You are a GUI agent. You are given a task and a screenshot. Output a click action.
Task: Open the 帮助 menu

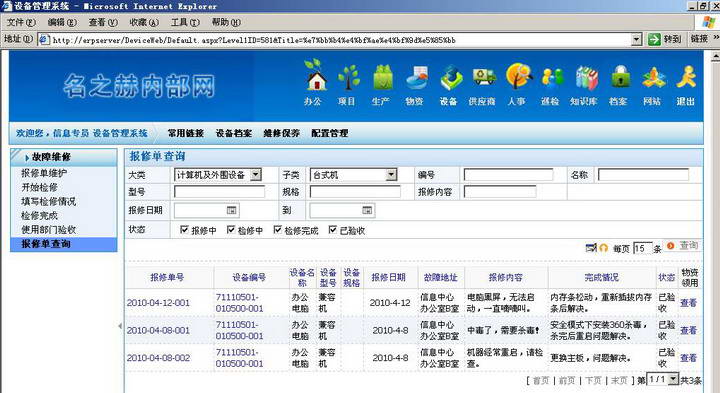click(x=226, y=22)
